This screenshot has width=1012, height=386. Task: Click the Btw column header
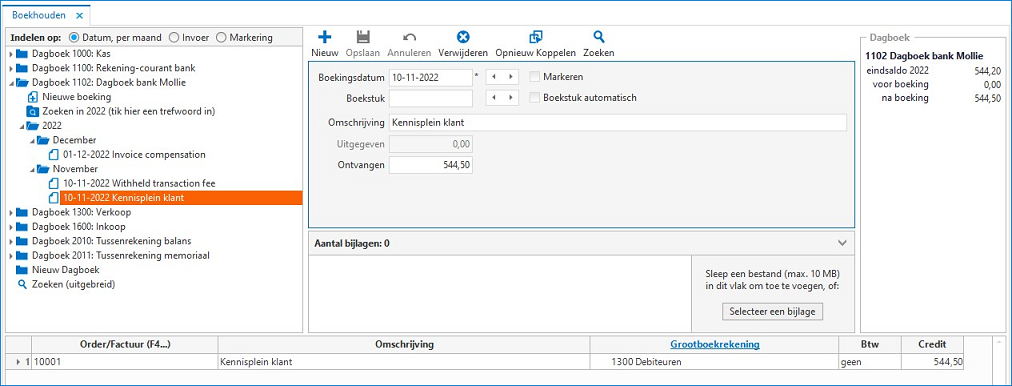click(x=869, y=344)
